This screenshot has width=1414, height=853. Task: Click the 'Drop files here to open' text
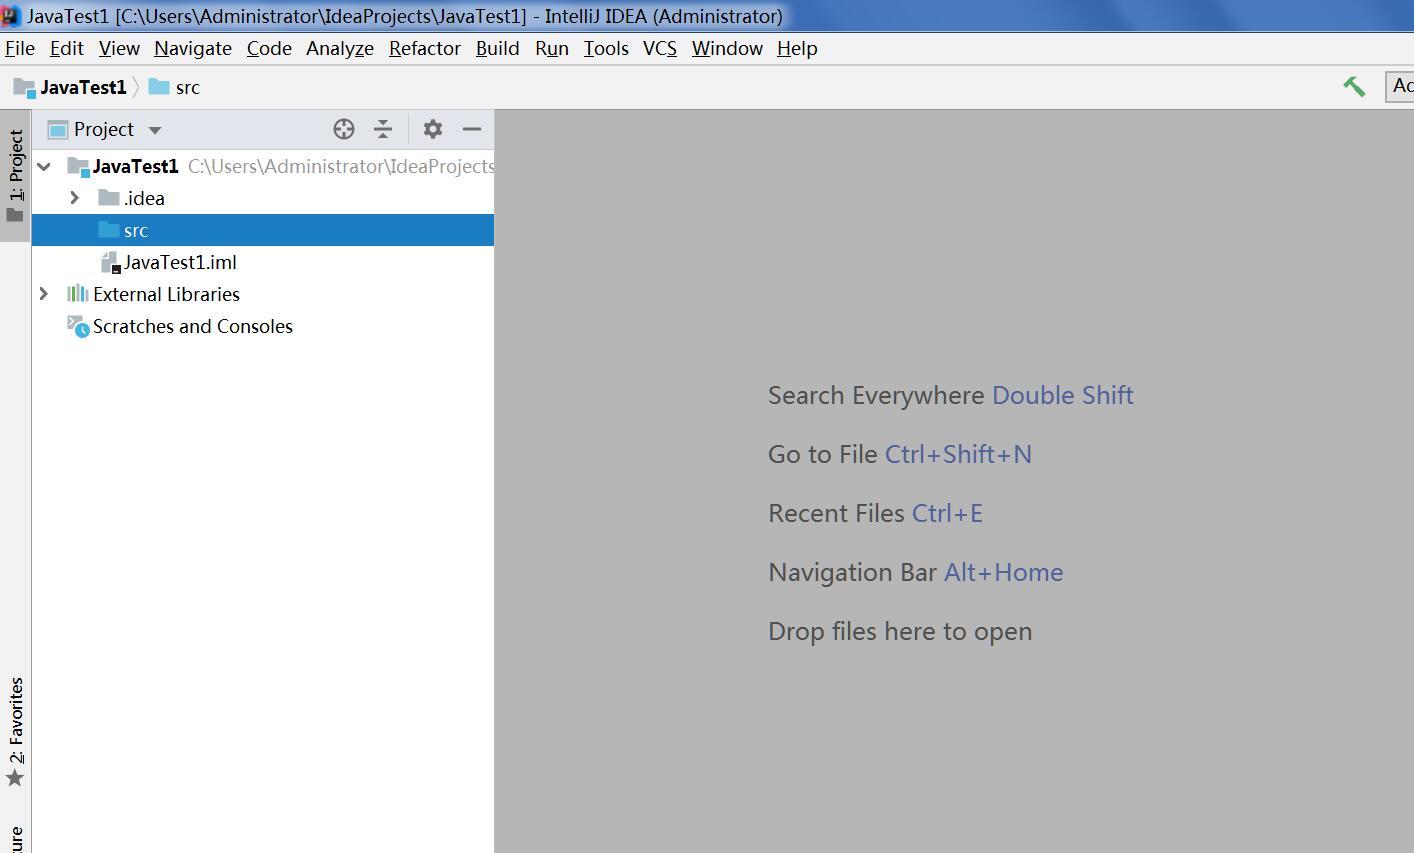pyautogui.click(x=900, y=631)
